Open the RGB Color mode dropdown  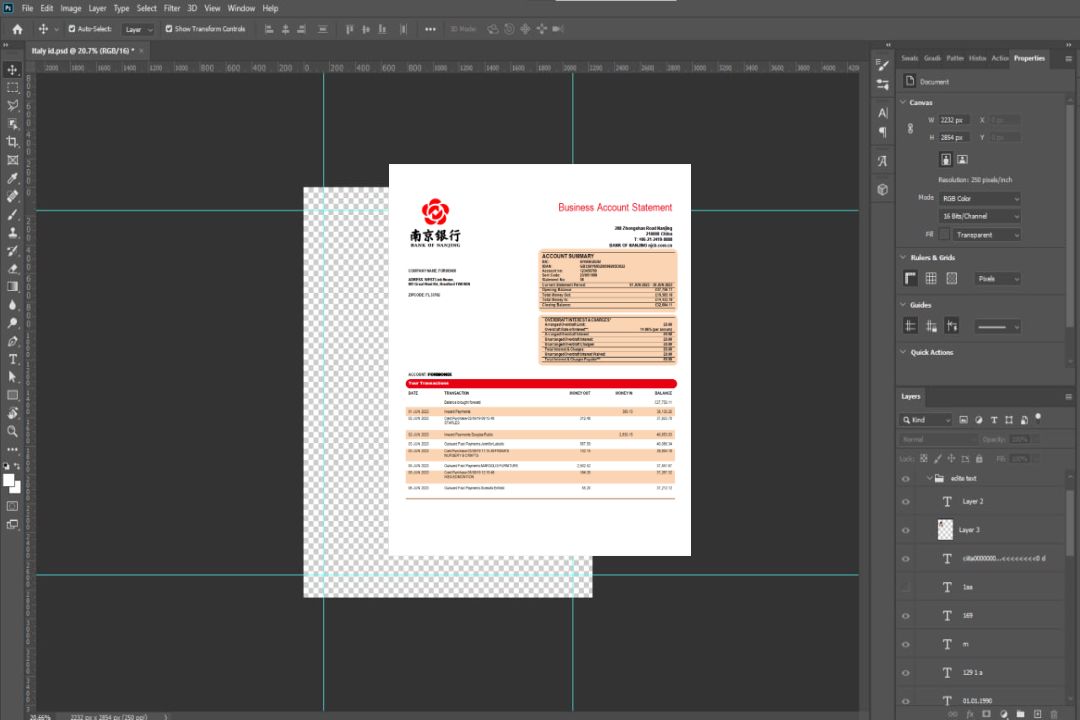click(979, 198)
